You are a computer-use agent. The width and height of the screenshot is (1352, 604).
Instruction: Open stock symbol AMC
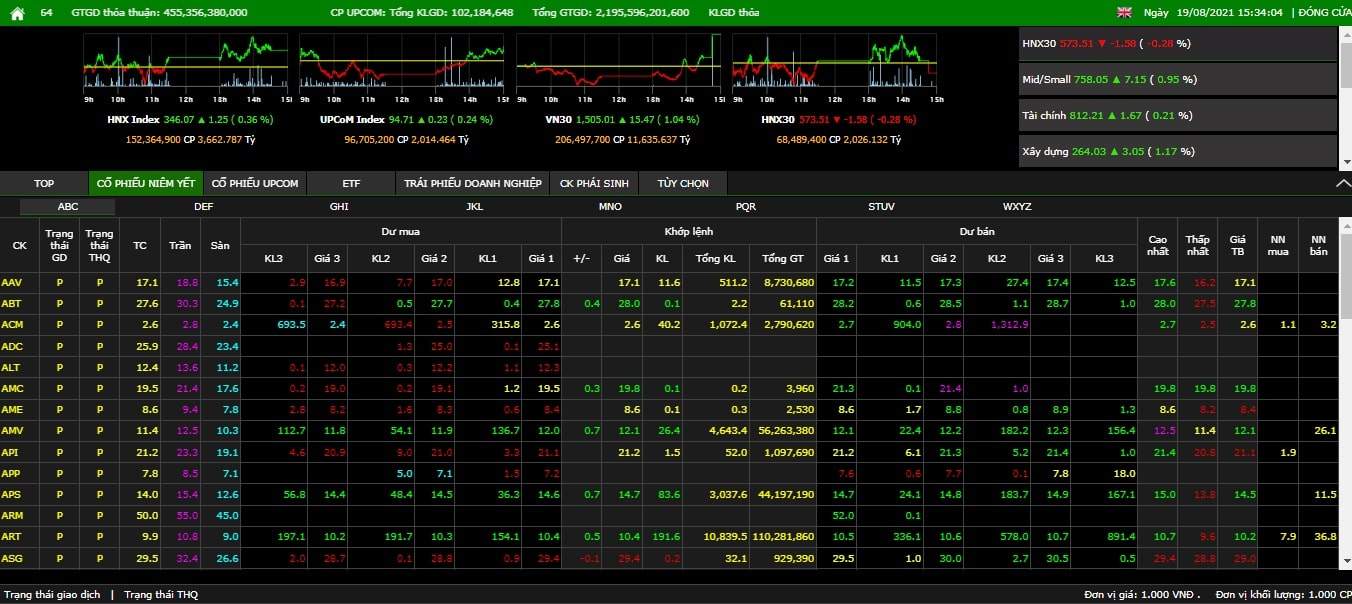click(x=12, y=389)
